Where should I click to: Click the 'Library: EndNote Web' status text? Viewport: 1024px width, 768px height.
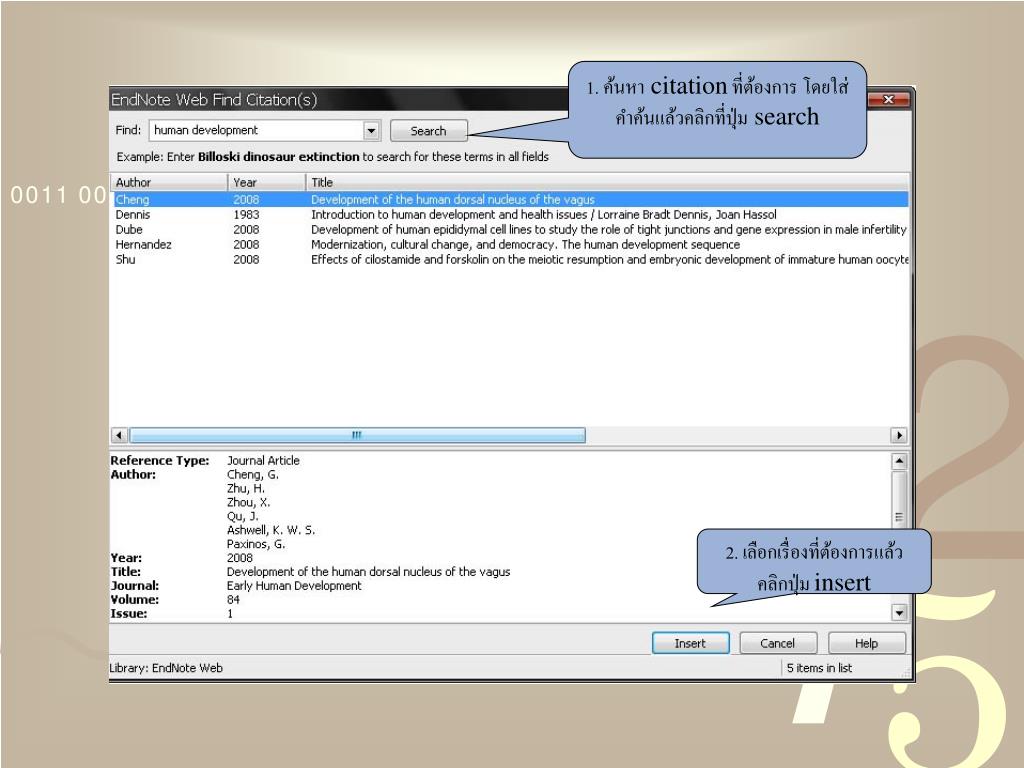pyautogui.click(x=166, y=667)
